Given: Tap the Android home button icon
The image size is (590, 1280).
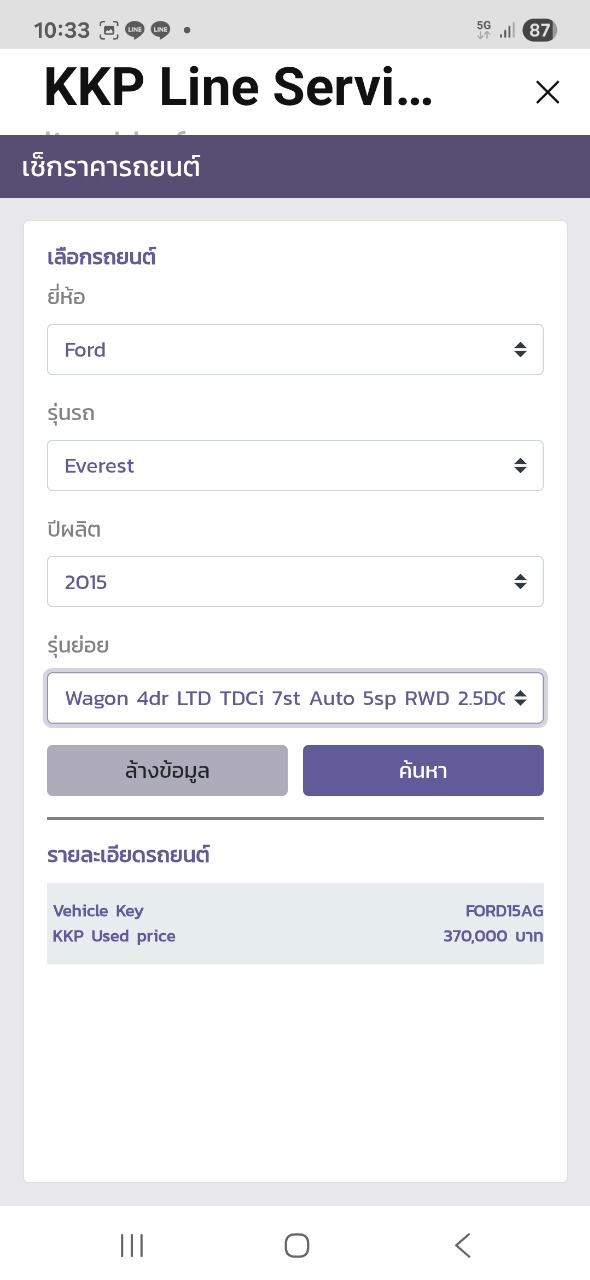Looking at the screenshot, I should 297,1245.
